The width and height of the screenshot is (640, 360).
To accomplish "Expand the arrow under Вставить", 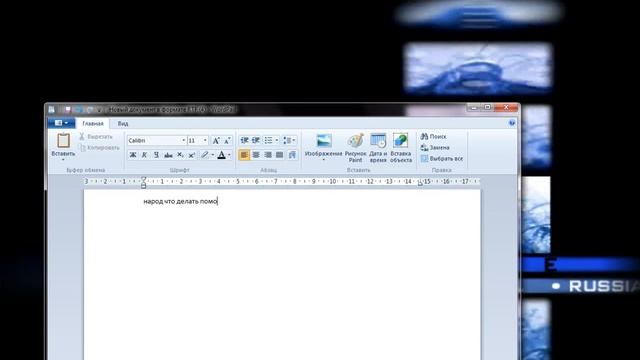I will click(63, 160).
